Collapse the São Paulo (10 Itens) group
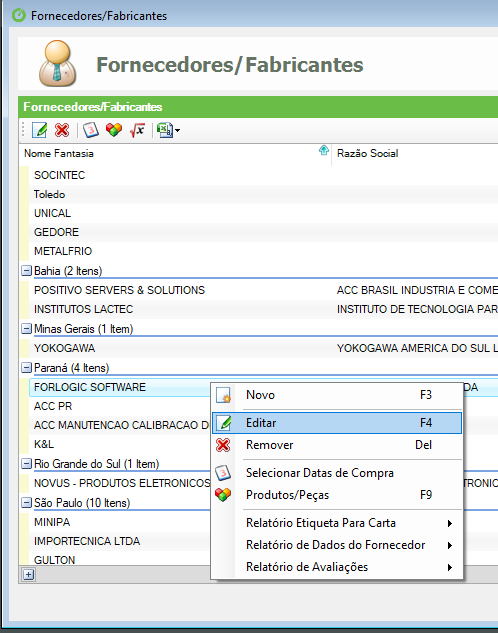The image size is (498, 633). [26, 503]
